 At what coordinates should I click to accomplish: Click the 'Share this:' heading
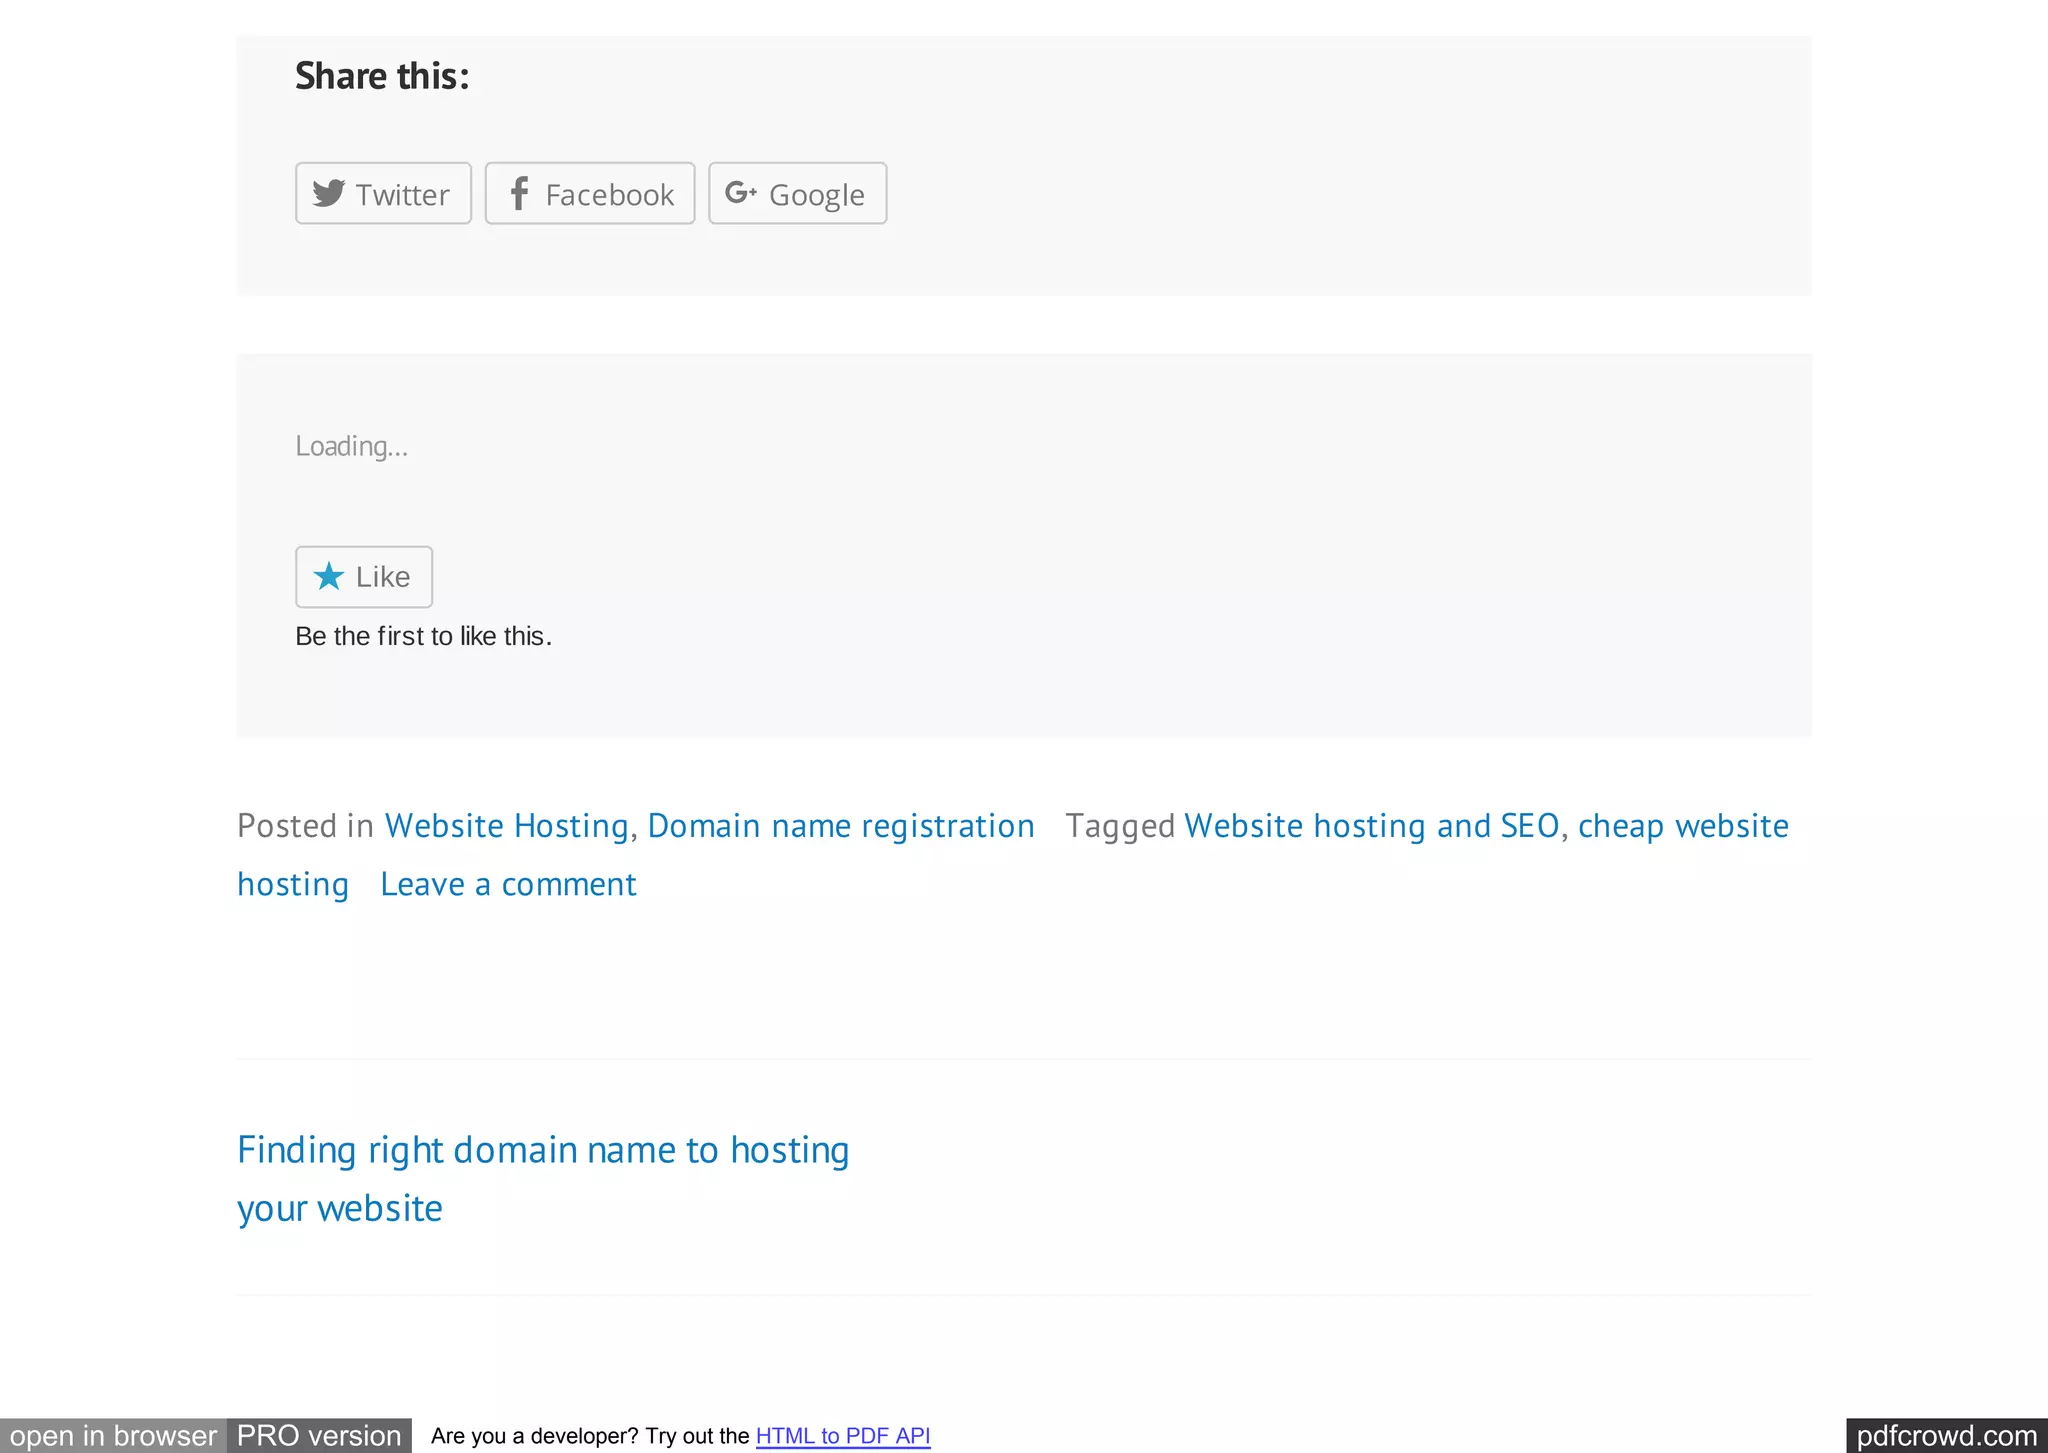tap(382, 76)
